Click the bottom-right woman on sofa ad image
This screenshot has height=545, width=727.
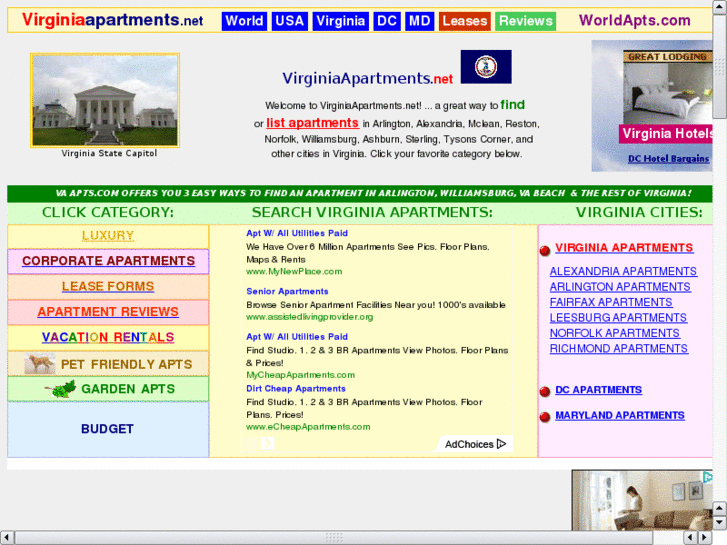click(x=642, y=500)
